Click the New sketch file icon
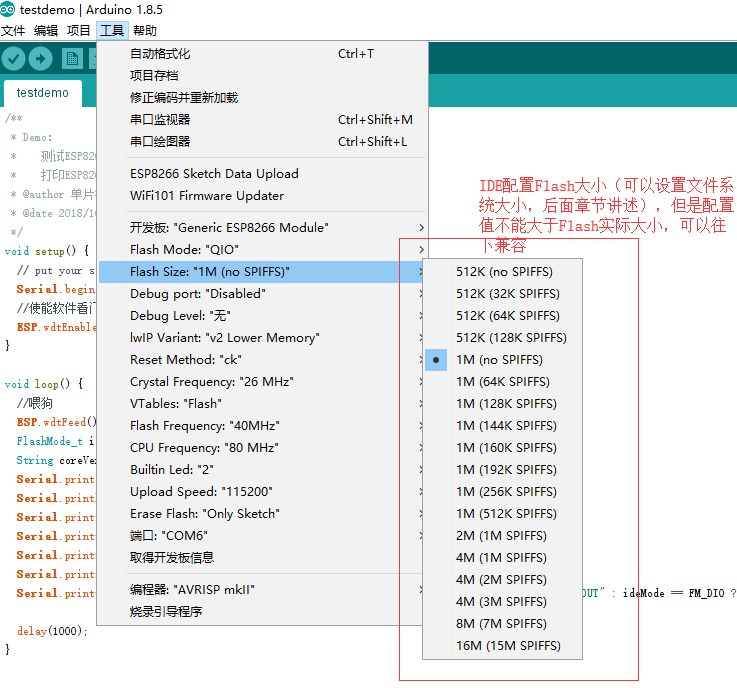The width and height of the screenshot is (737, 688). (x=72, y=59)
